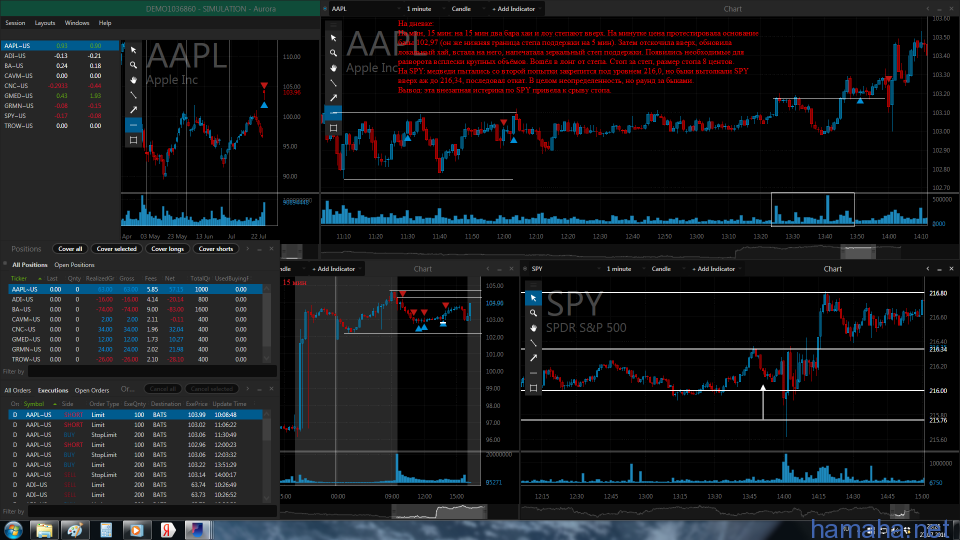The image size is (960, 540).
Task: Open File Explorer from the taskbar
Action: pyautogui.click(x=44, y=530)
